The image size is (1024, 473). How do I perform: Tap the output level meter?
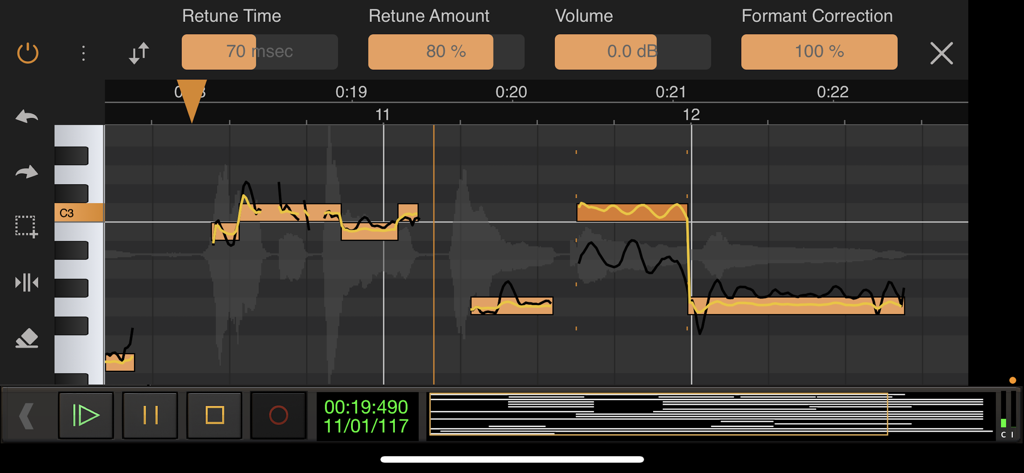click(x=1006, y=415)
